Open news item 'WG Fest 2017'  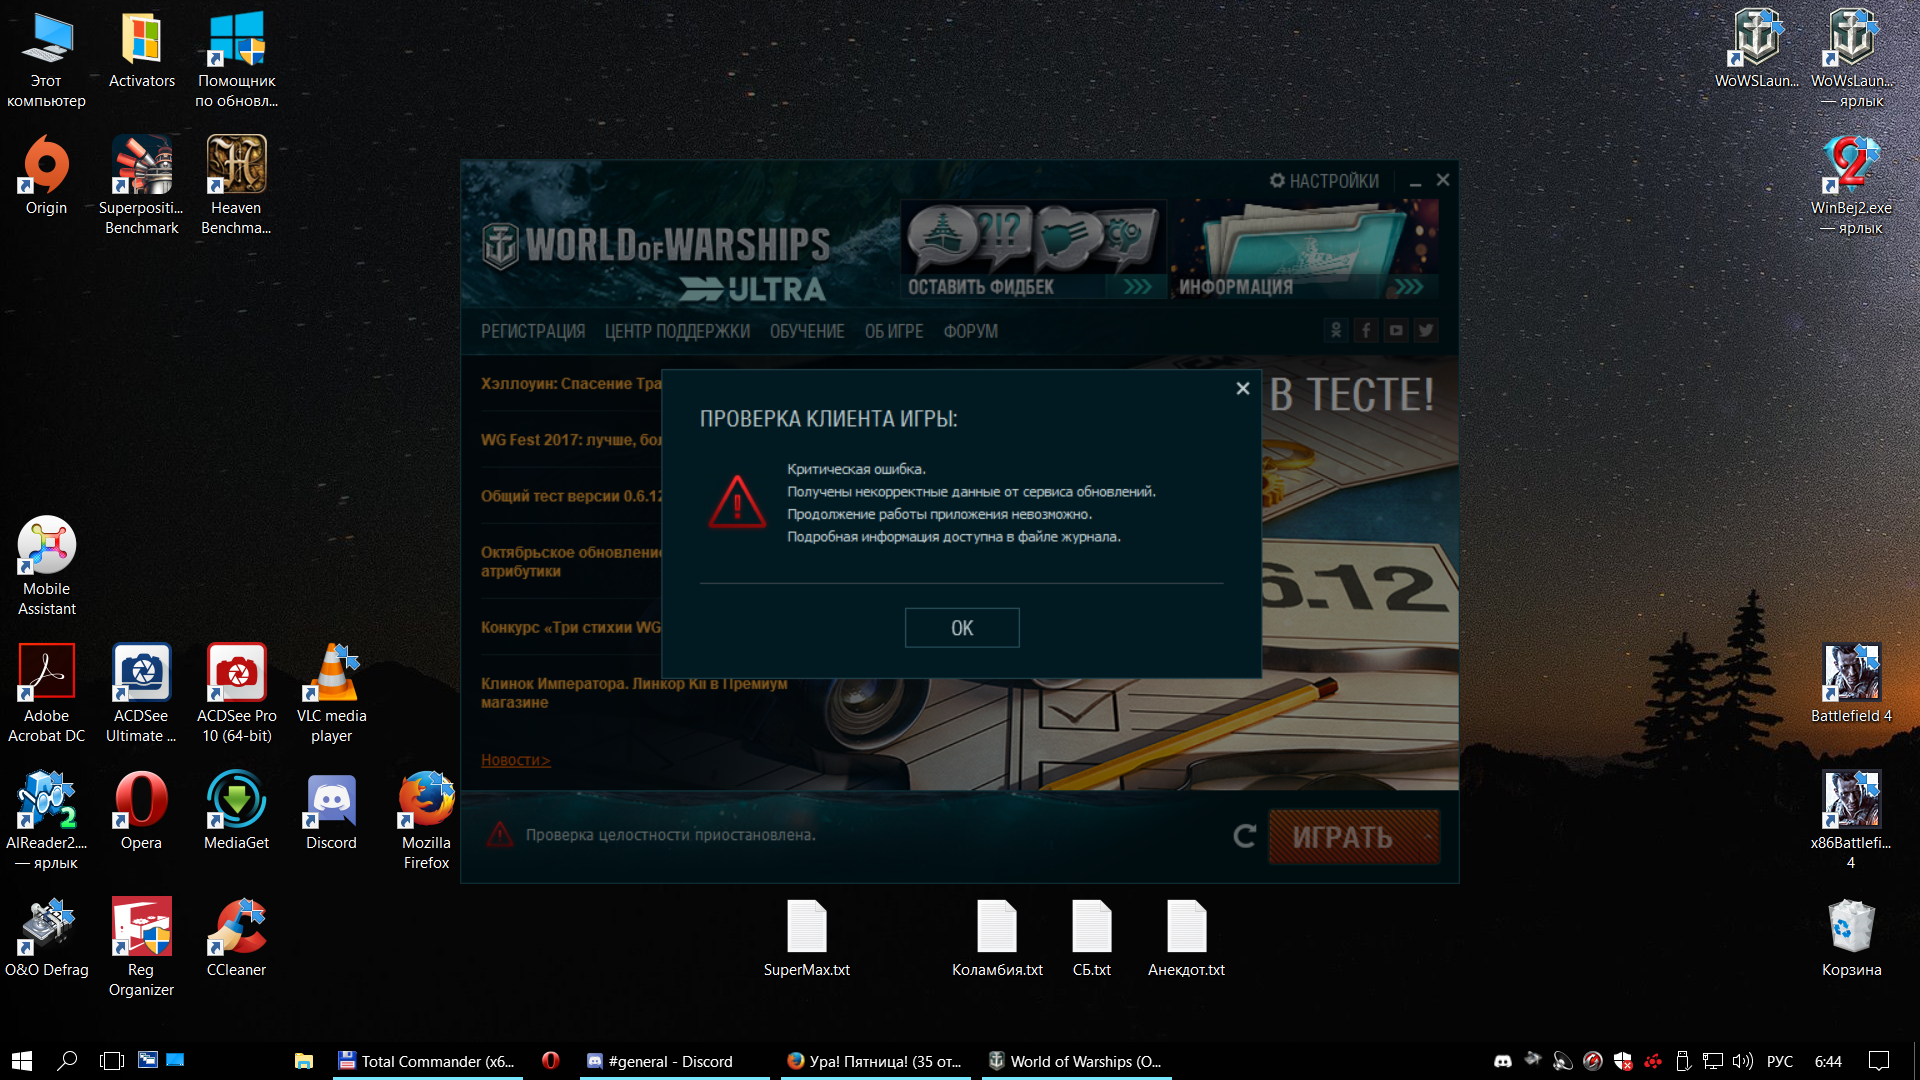pyautogui.click(x=571, y=440)
